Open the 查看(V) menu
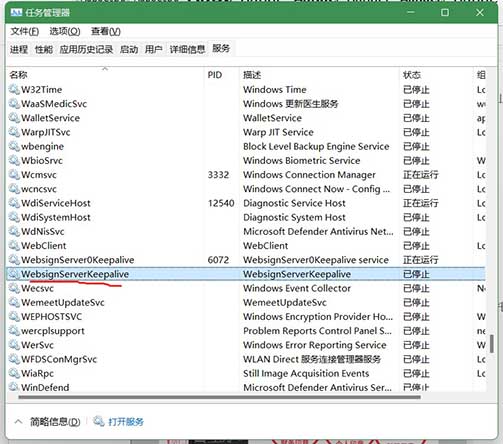 pyautogui.click(x=106, y=31)
